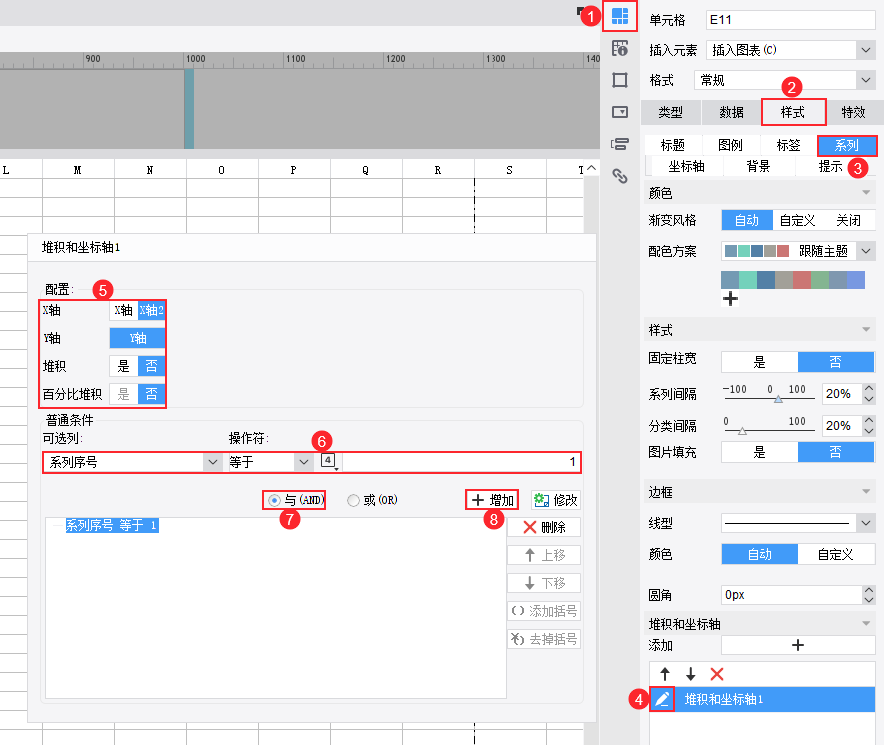Switch to the 类型 tab
The height and width of the screenshot is (745, 884).
click(x=670, y=112)
